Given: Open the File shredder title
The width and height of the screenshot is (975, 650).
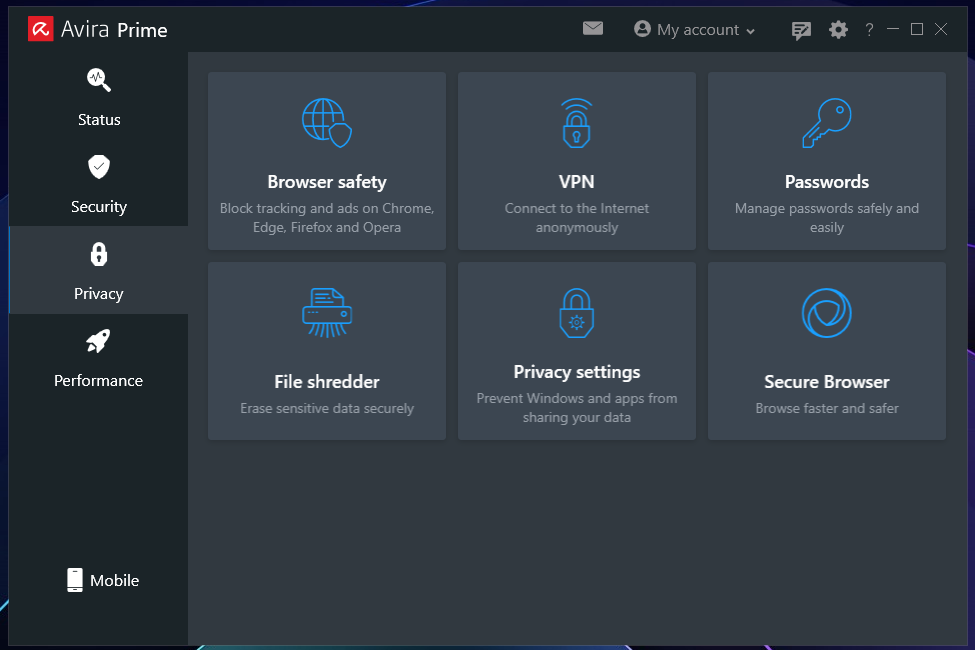Looking at the screenshot, I should pyautogui.click(x=327, y=381).
